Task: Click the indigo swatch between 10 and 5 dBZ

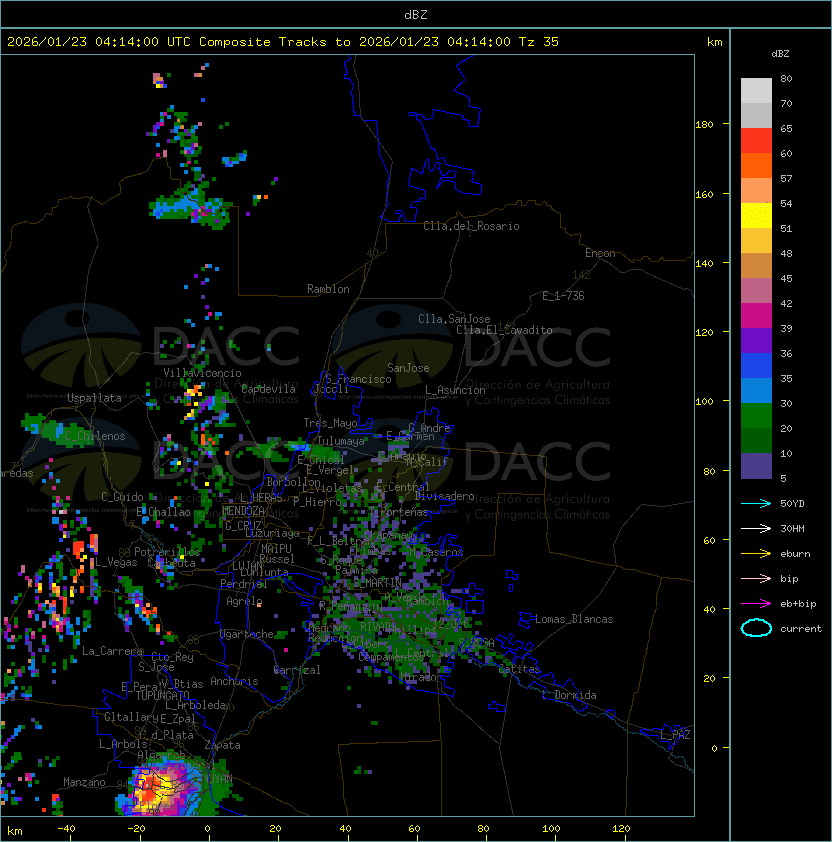Action: pyautogui.click(x=756, y=466)
